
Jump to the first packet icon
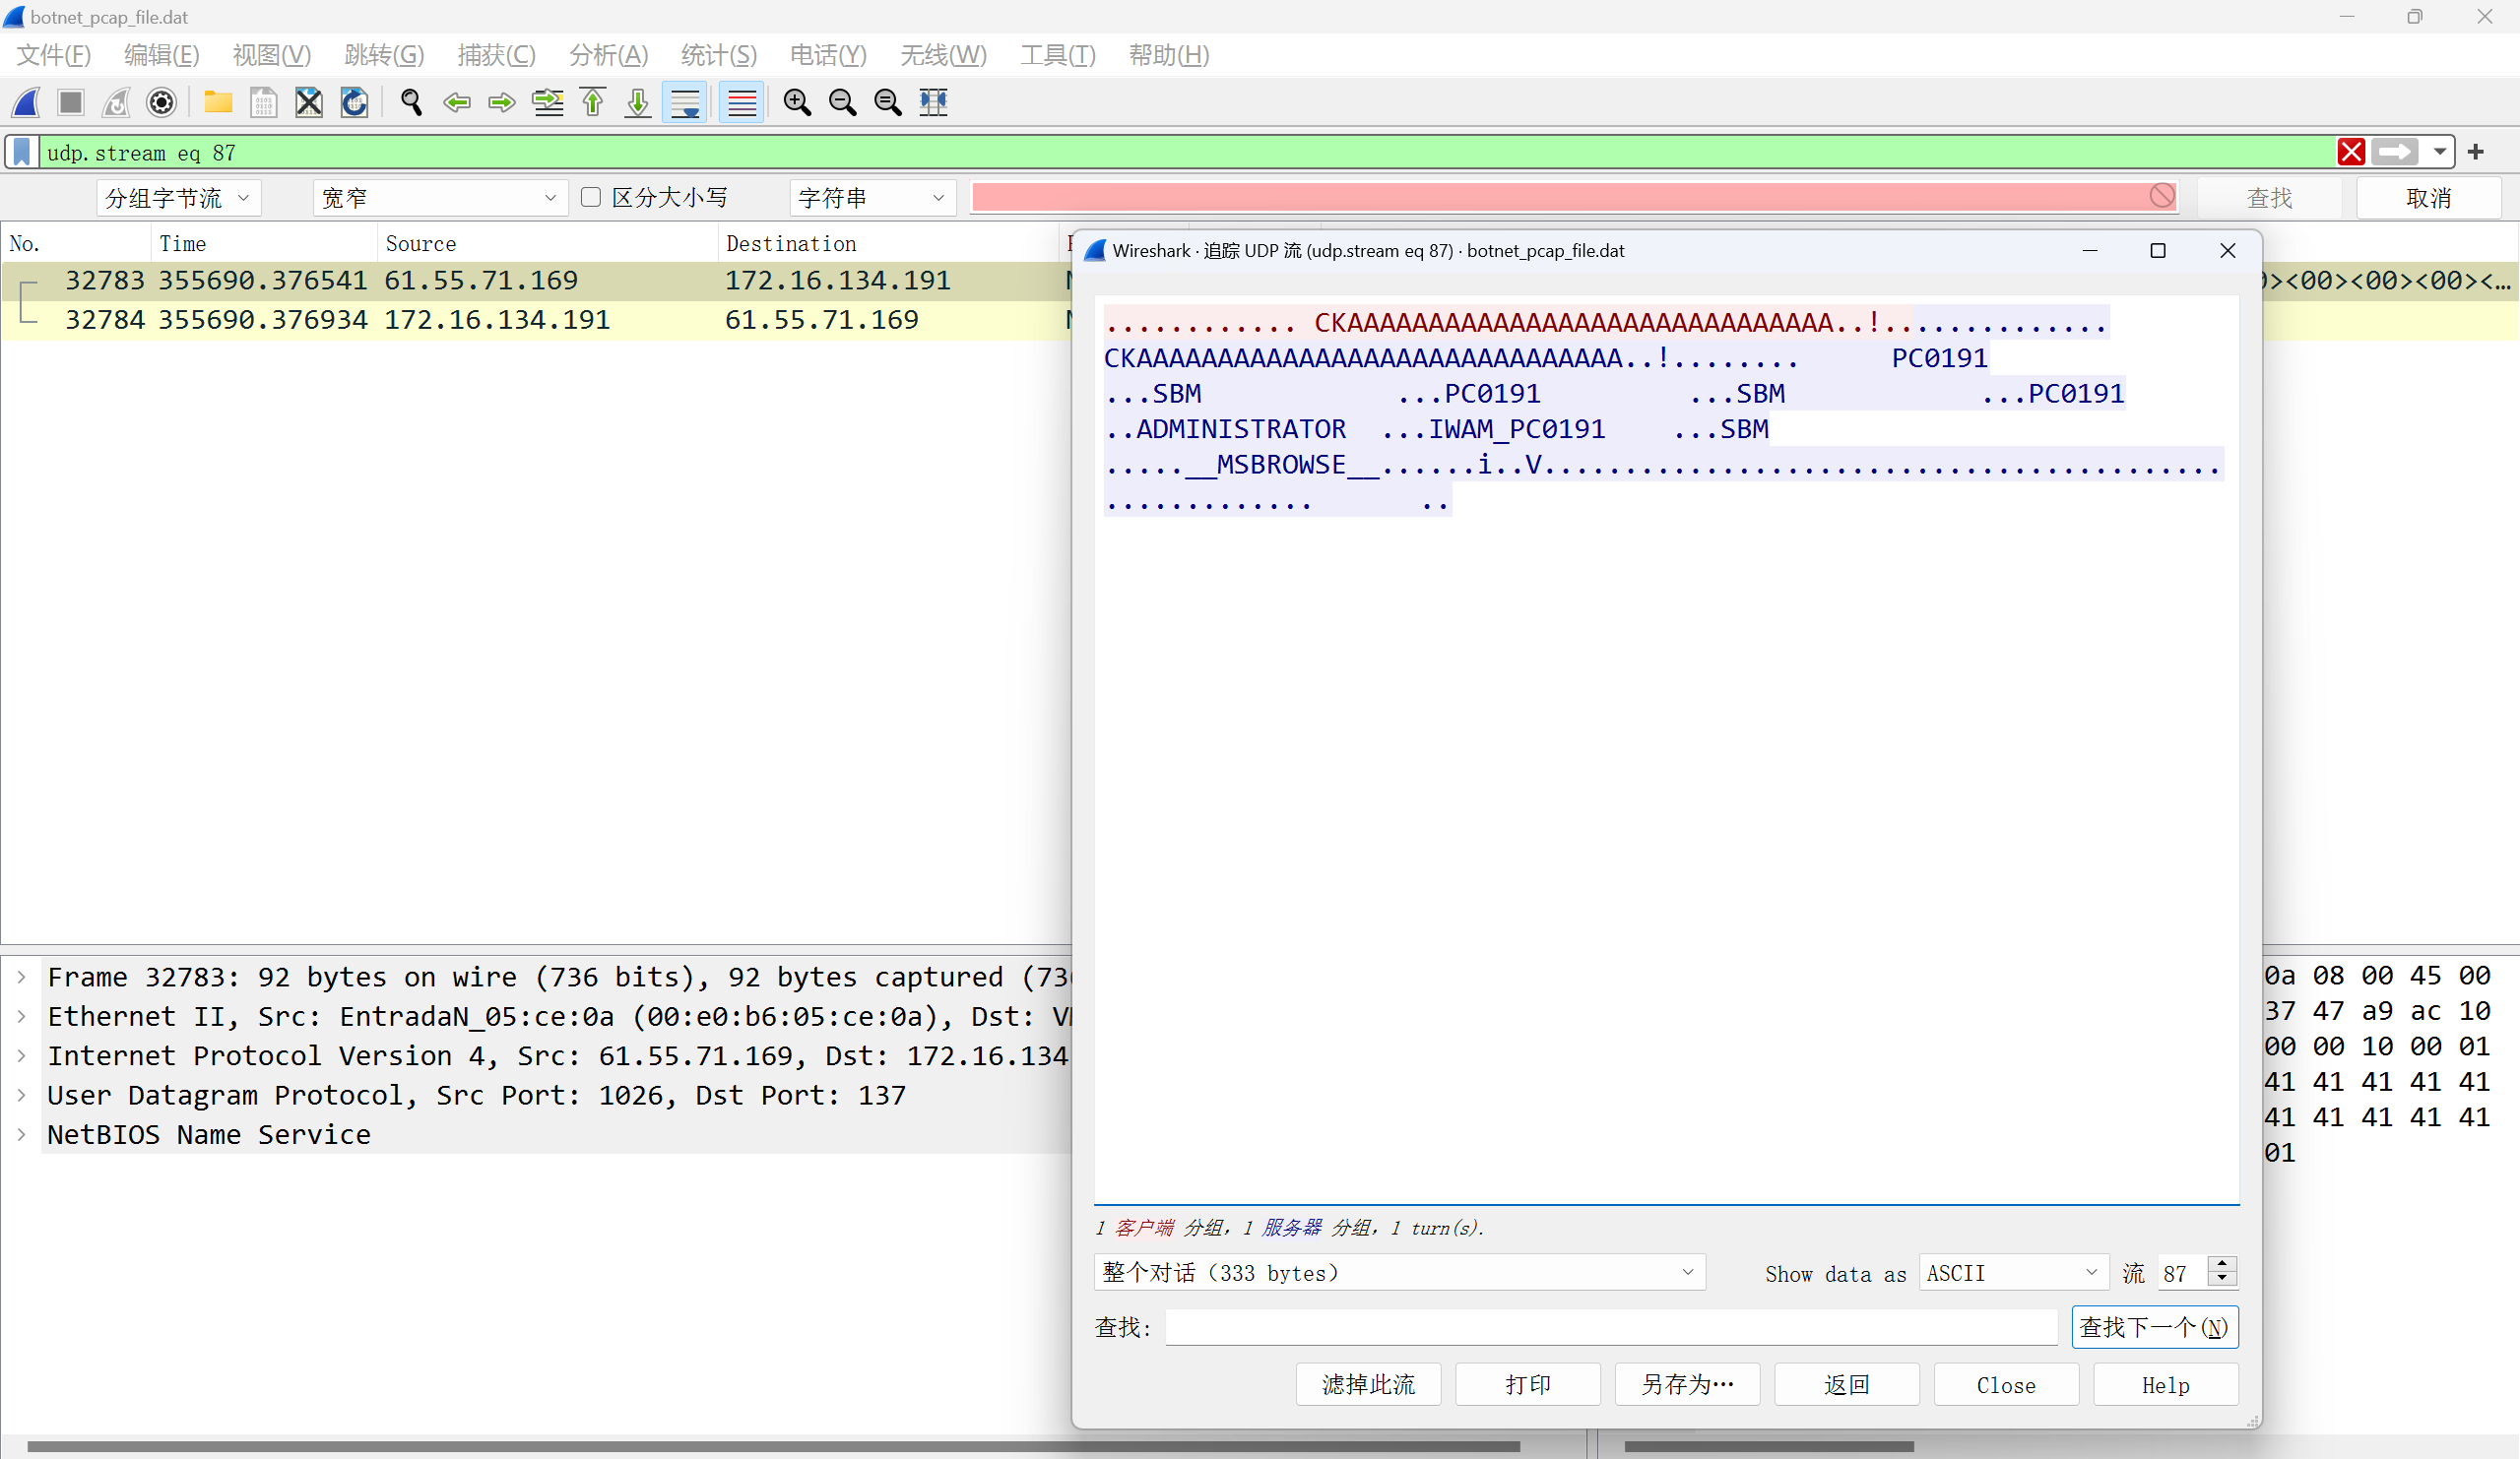[x=593, y=102]
